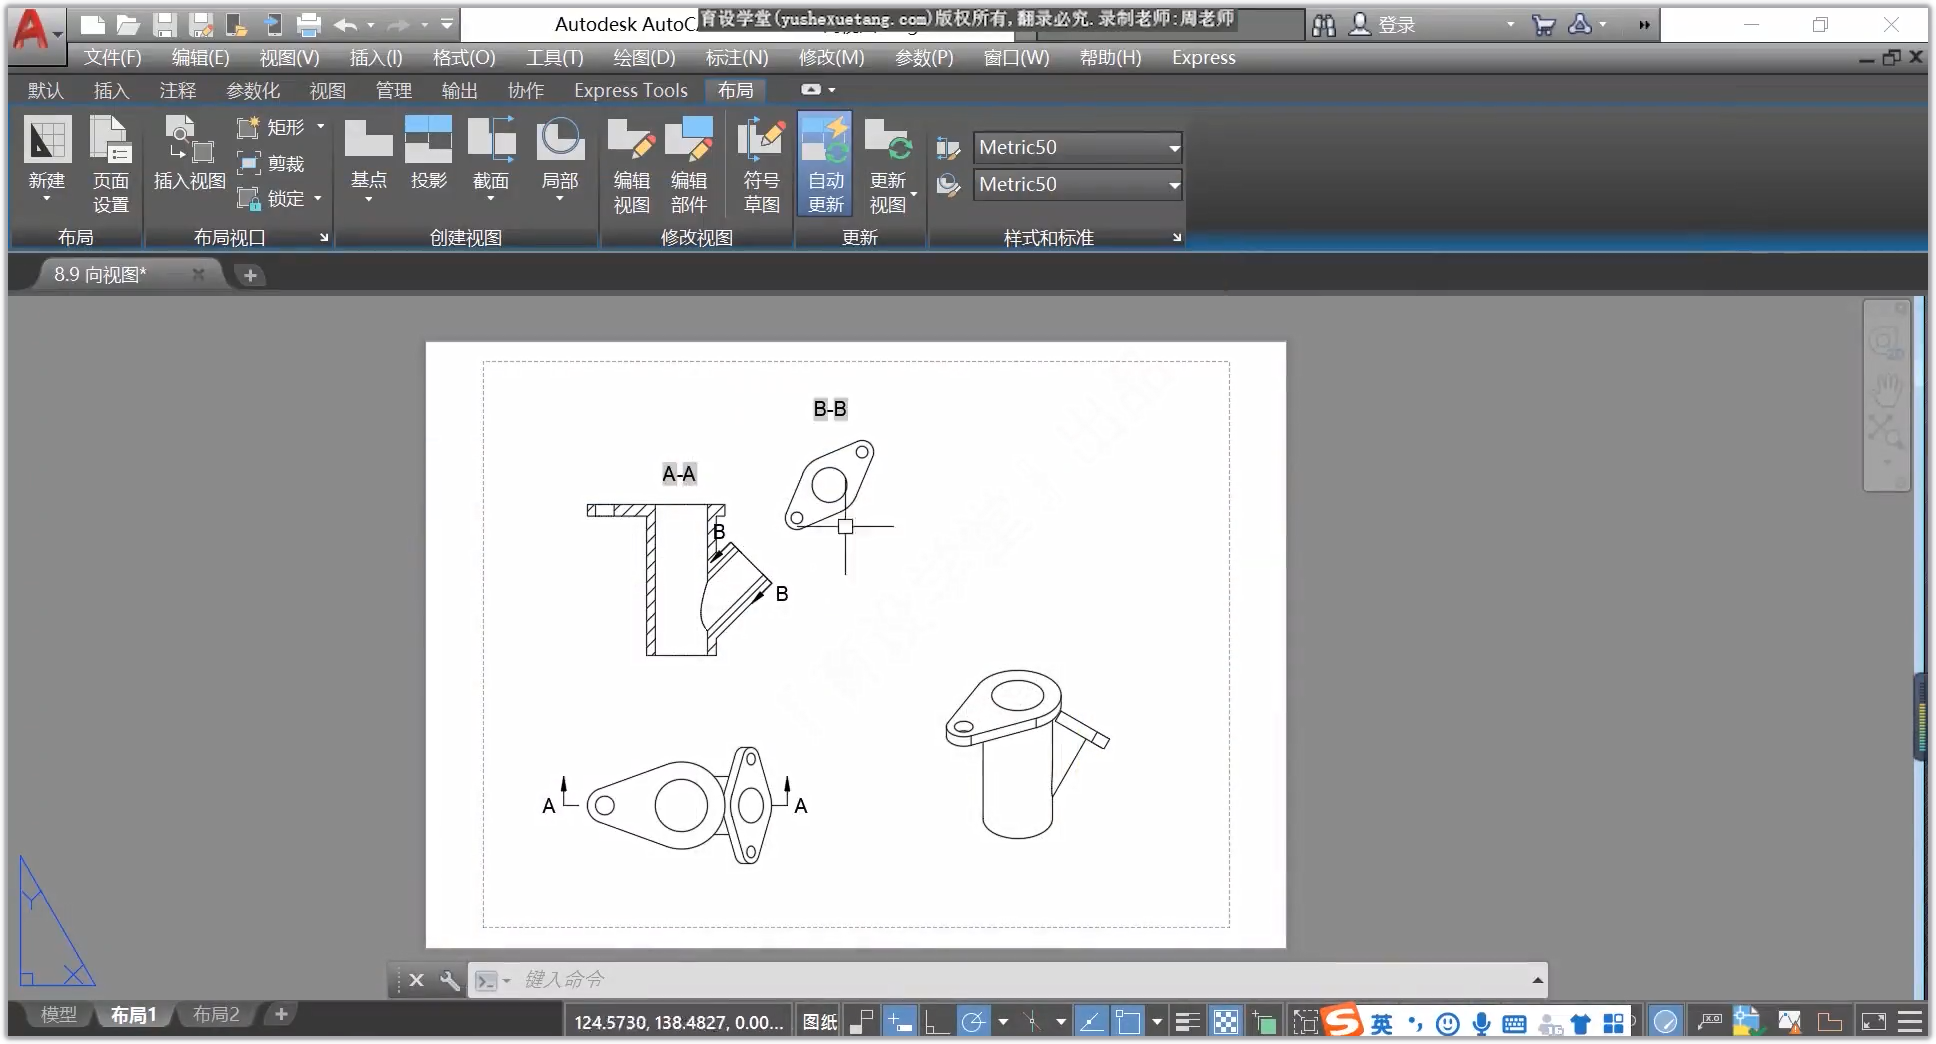Toggle transparency checkerboard in status bar
The height and width of the screenshot is (1044, 1936).
[x=1225, y=1022]
